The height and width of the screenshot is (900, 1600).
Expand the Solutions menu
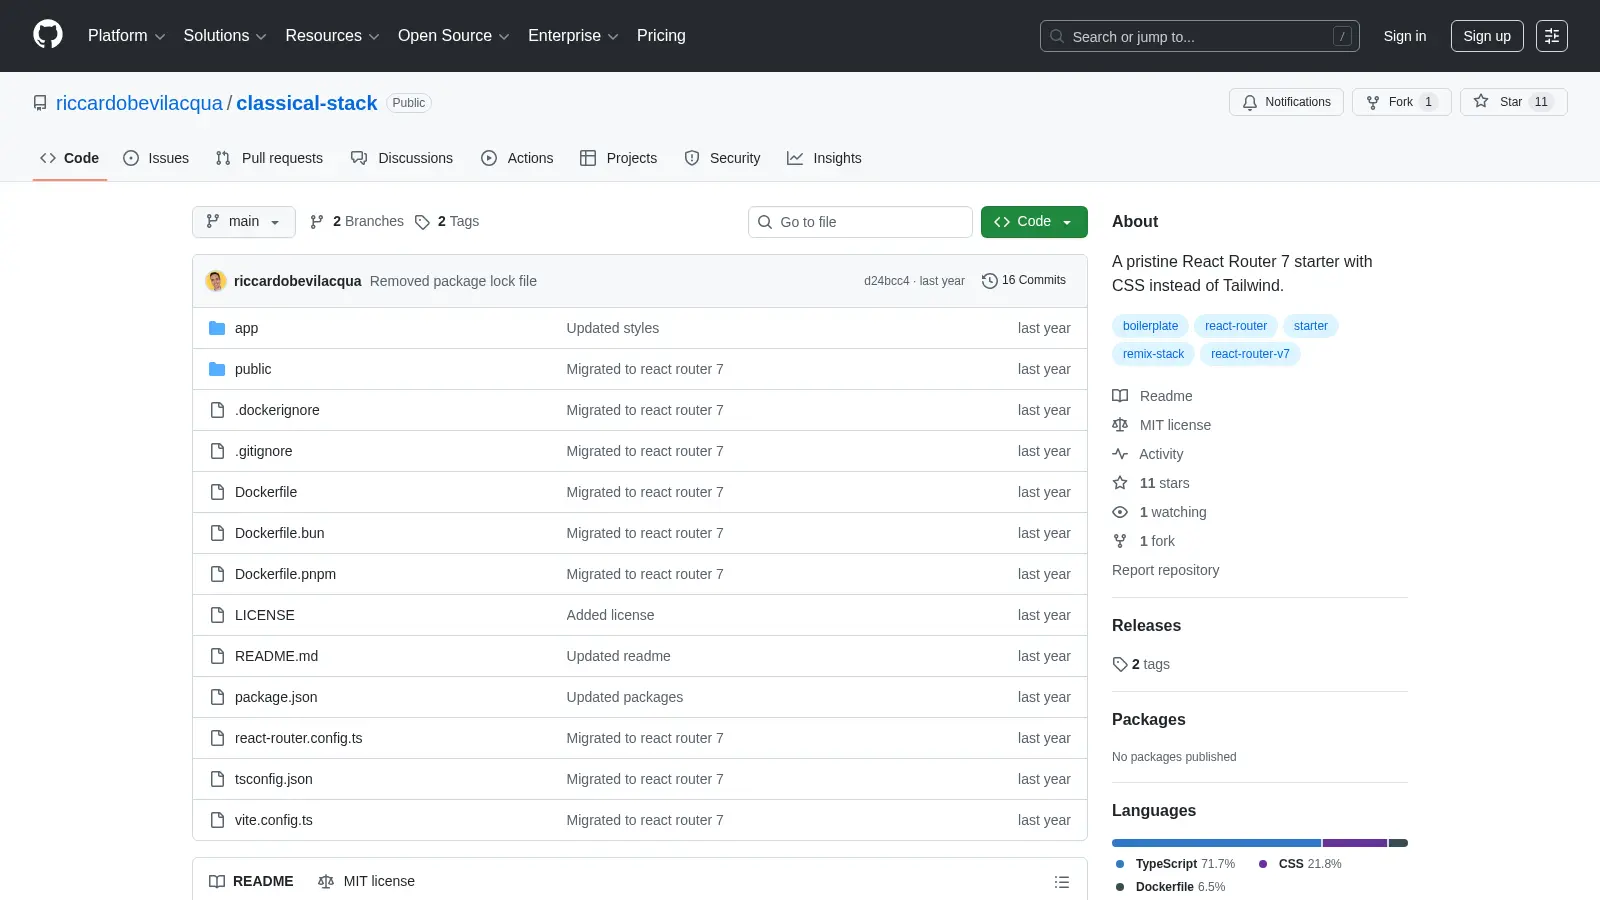[225, 36]
